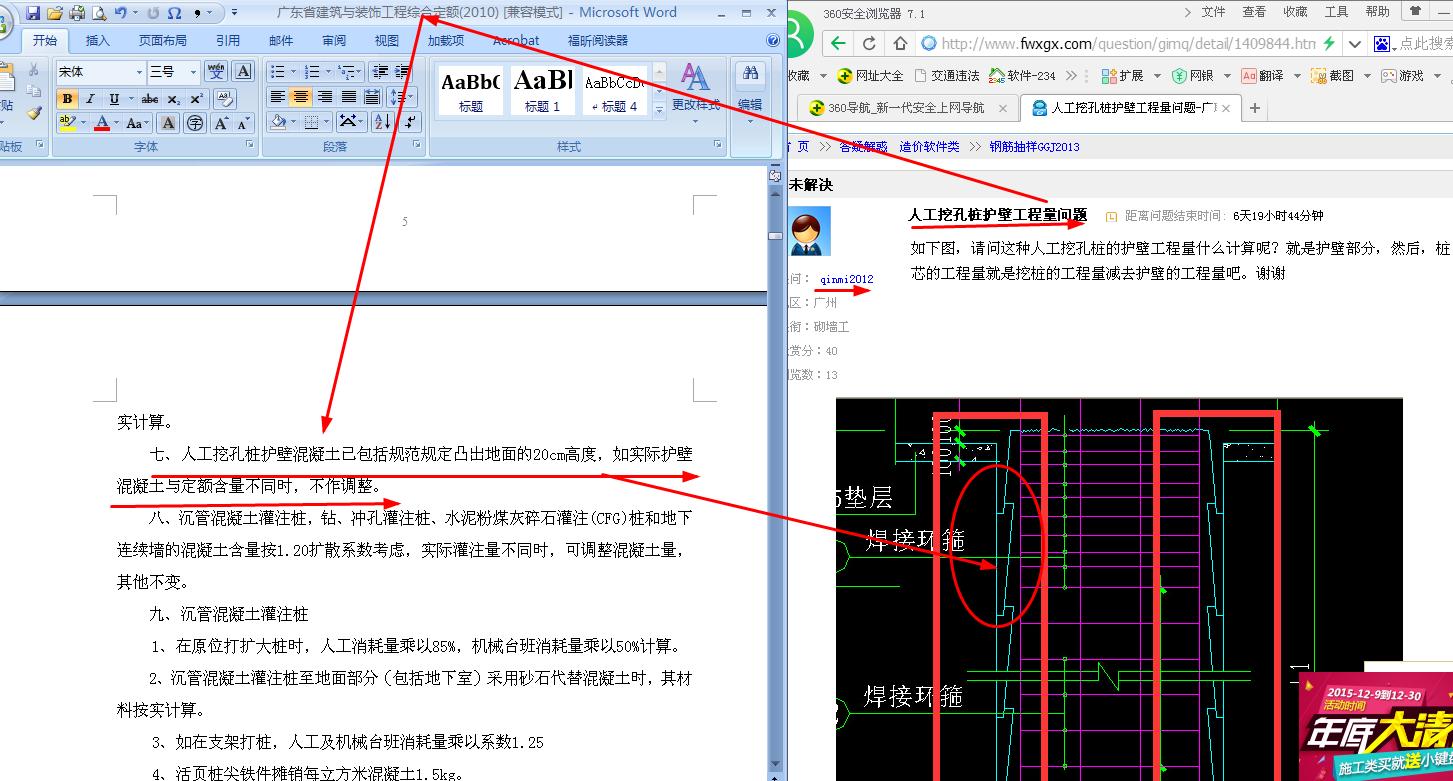This screenshot has height=781, width=1453.
Task: Click character border A icon
Action: click(x=243, y=72)
